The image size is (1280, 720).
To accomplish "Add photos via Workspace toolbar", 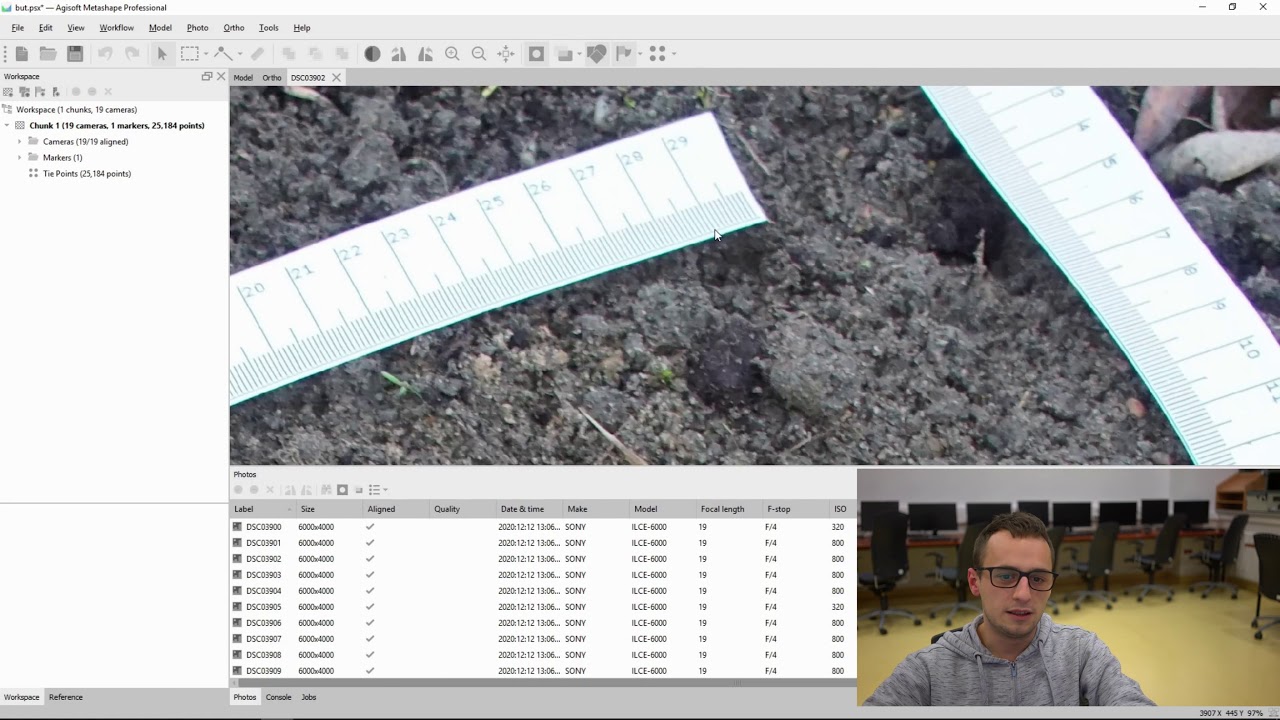I will [24, 92].
